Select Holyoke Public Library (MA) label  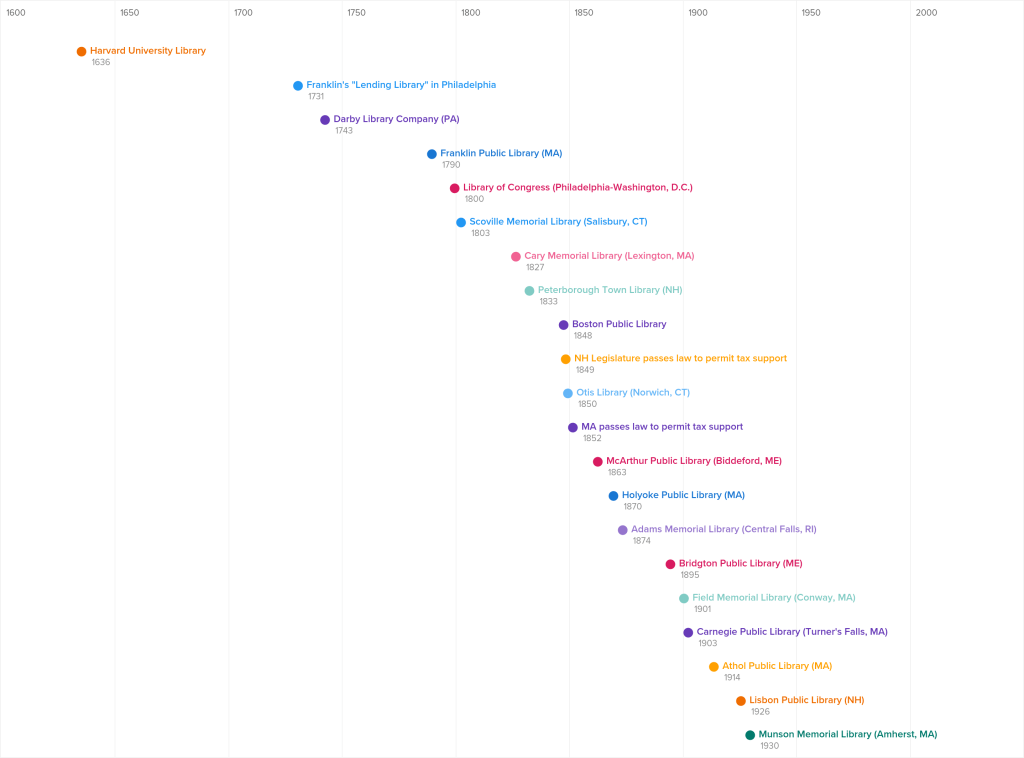point(682,495)
